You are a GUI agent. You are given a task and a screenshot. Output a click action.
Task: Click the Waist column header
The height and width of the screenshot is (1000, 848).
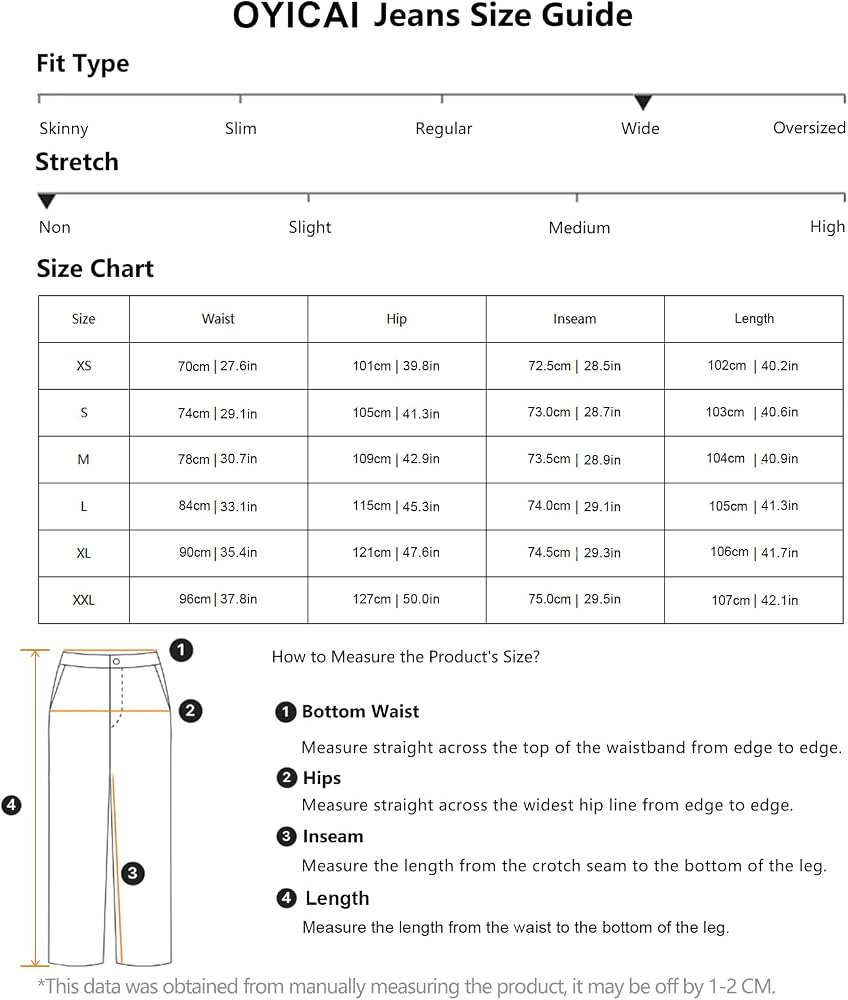pyautogui.click(x=219, y=319)
